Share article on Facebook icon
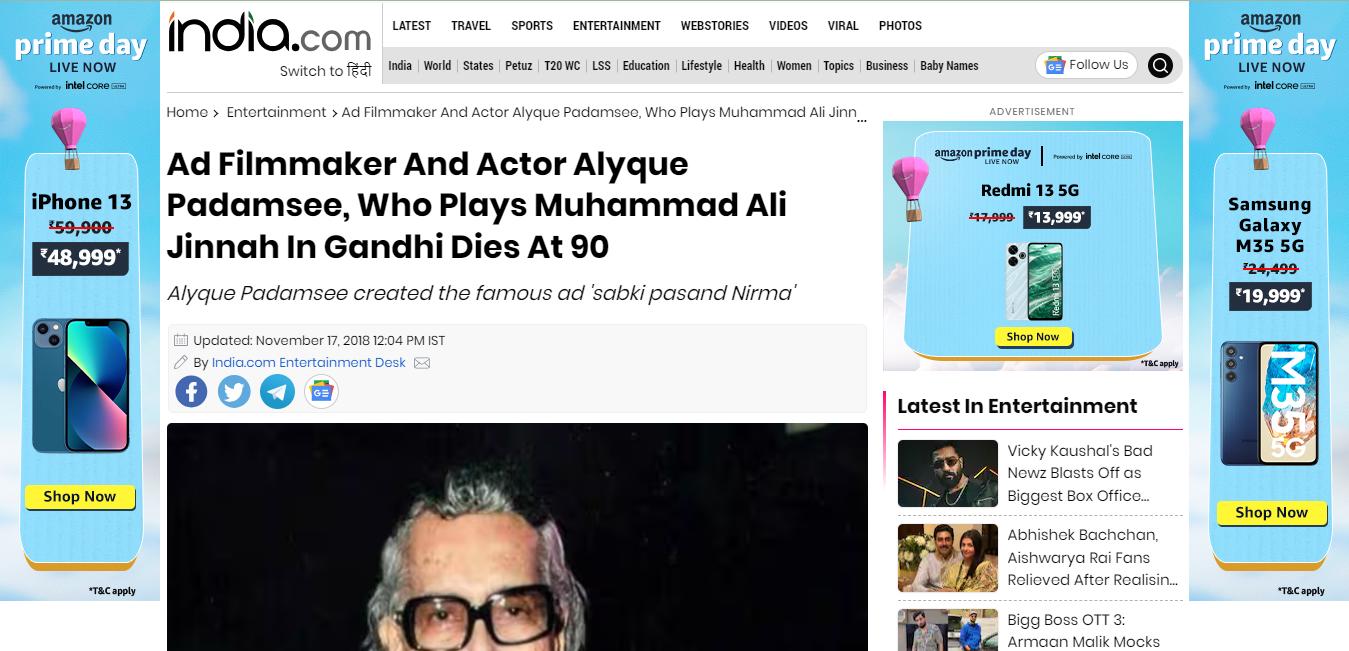The width and height of the screenshot is (1349, 651). coord(191,391)
